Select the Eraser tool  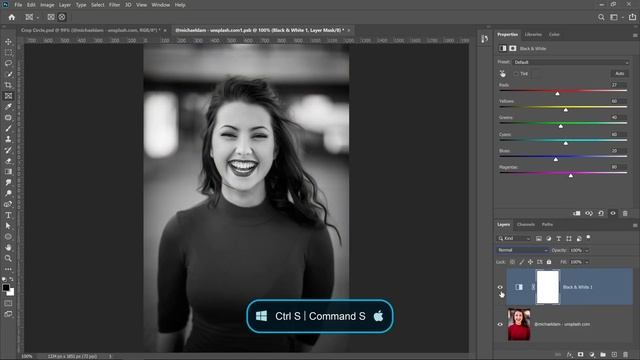click(x=8, y=161)
